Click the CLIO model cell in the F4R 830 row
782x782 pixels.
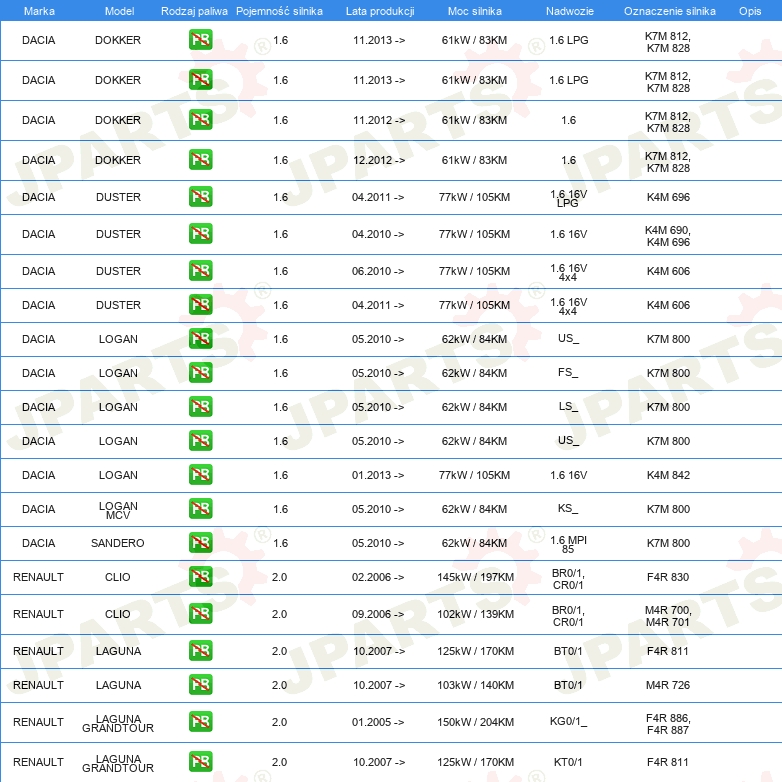118,577
